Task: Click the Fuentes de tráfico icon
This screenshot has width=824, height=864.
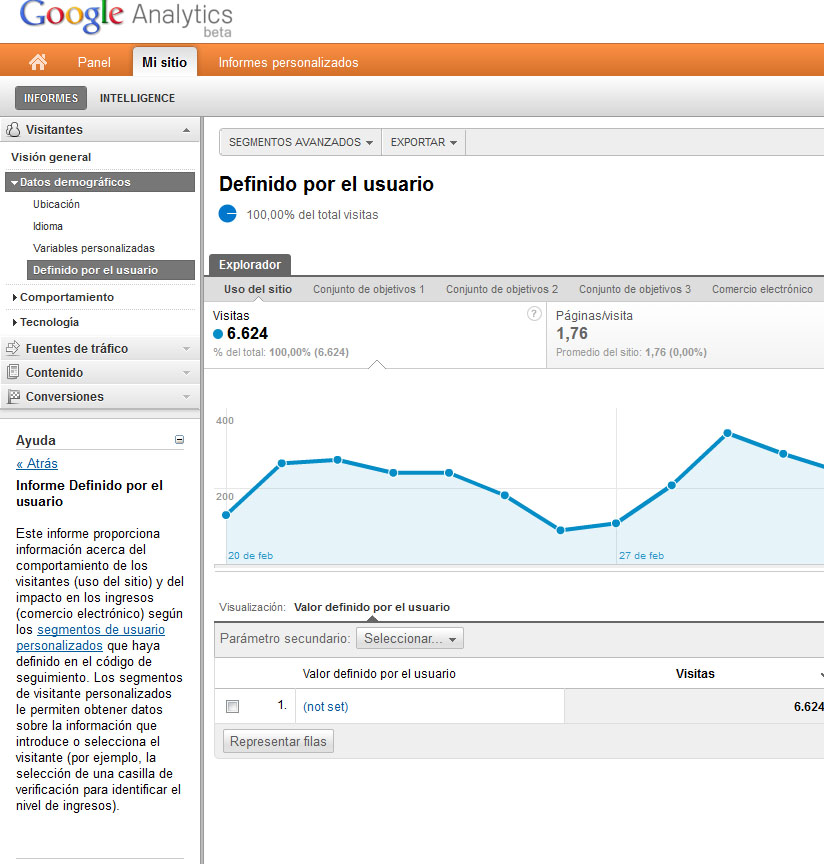Action: pyautogui.click(x=13, y=349)
